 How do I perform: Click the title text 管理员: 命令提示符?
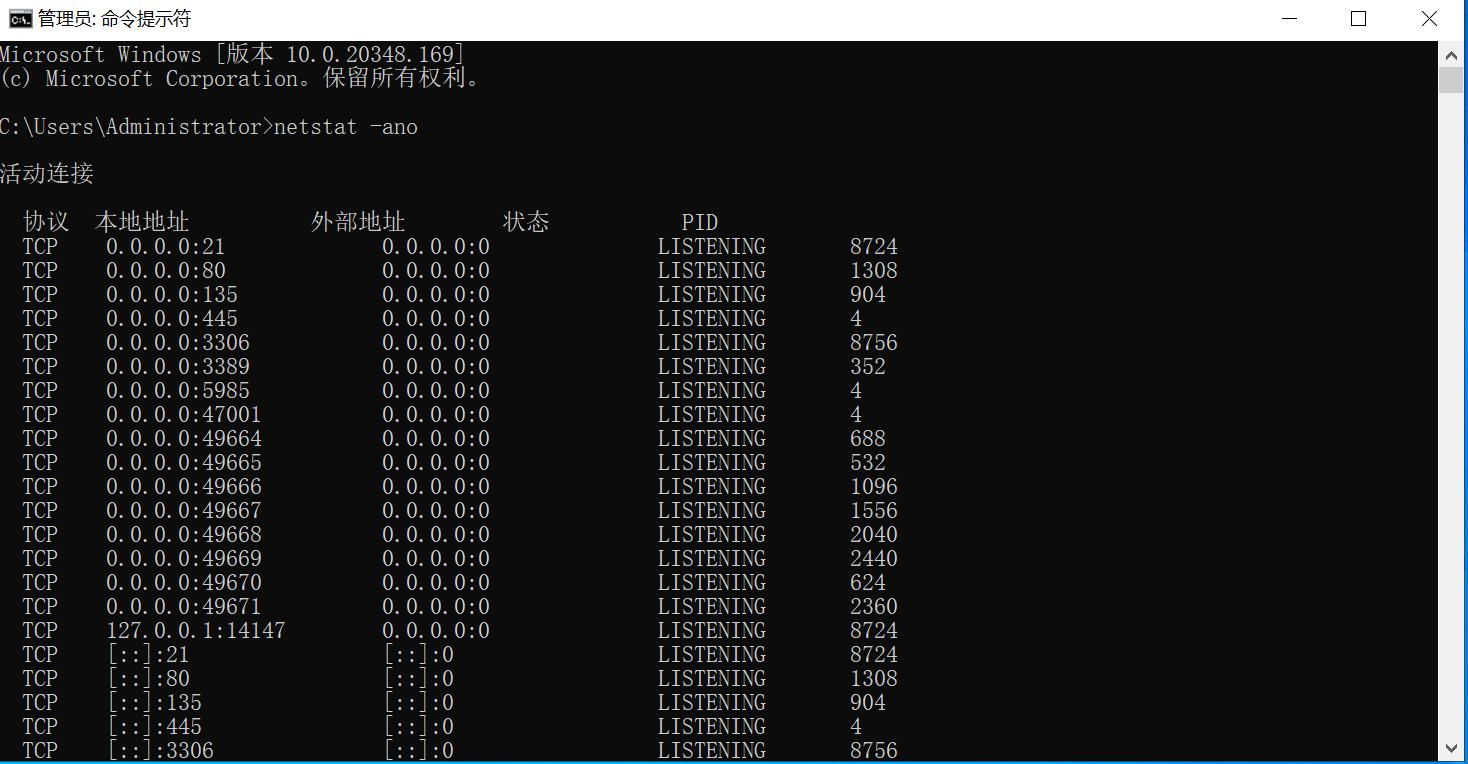tap(114, 19)
